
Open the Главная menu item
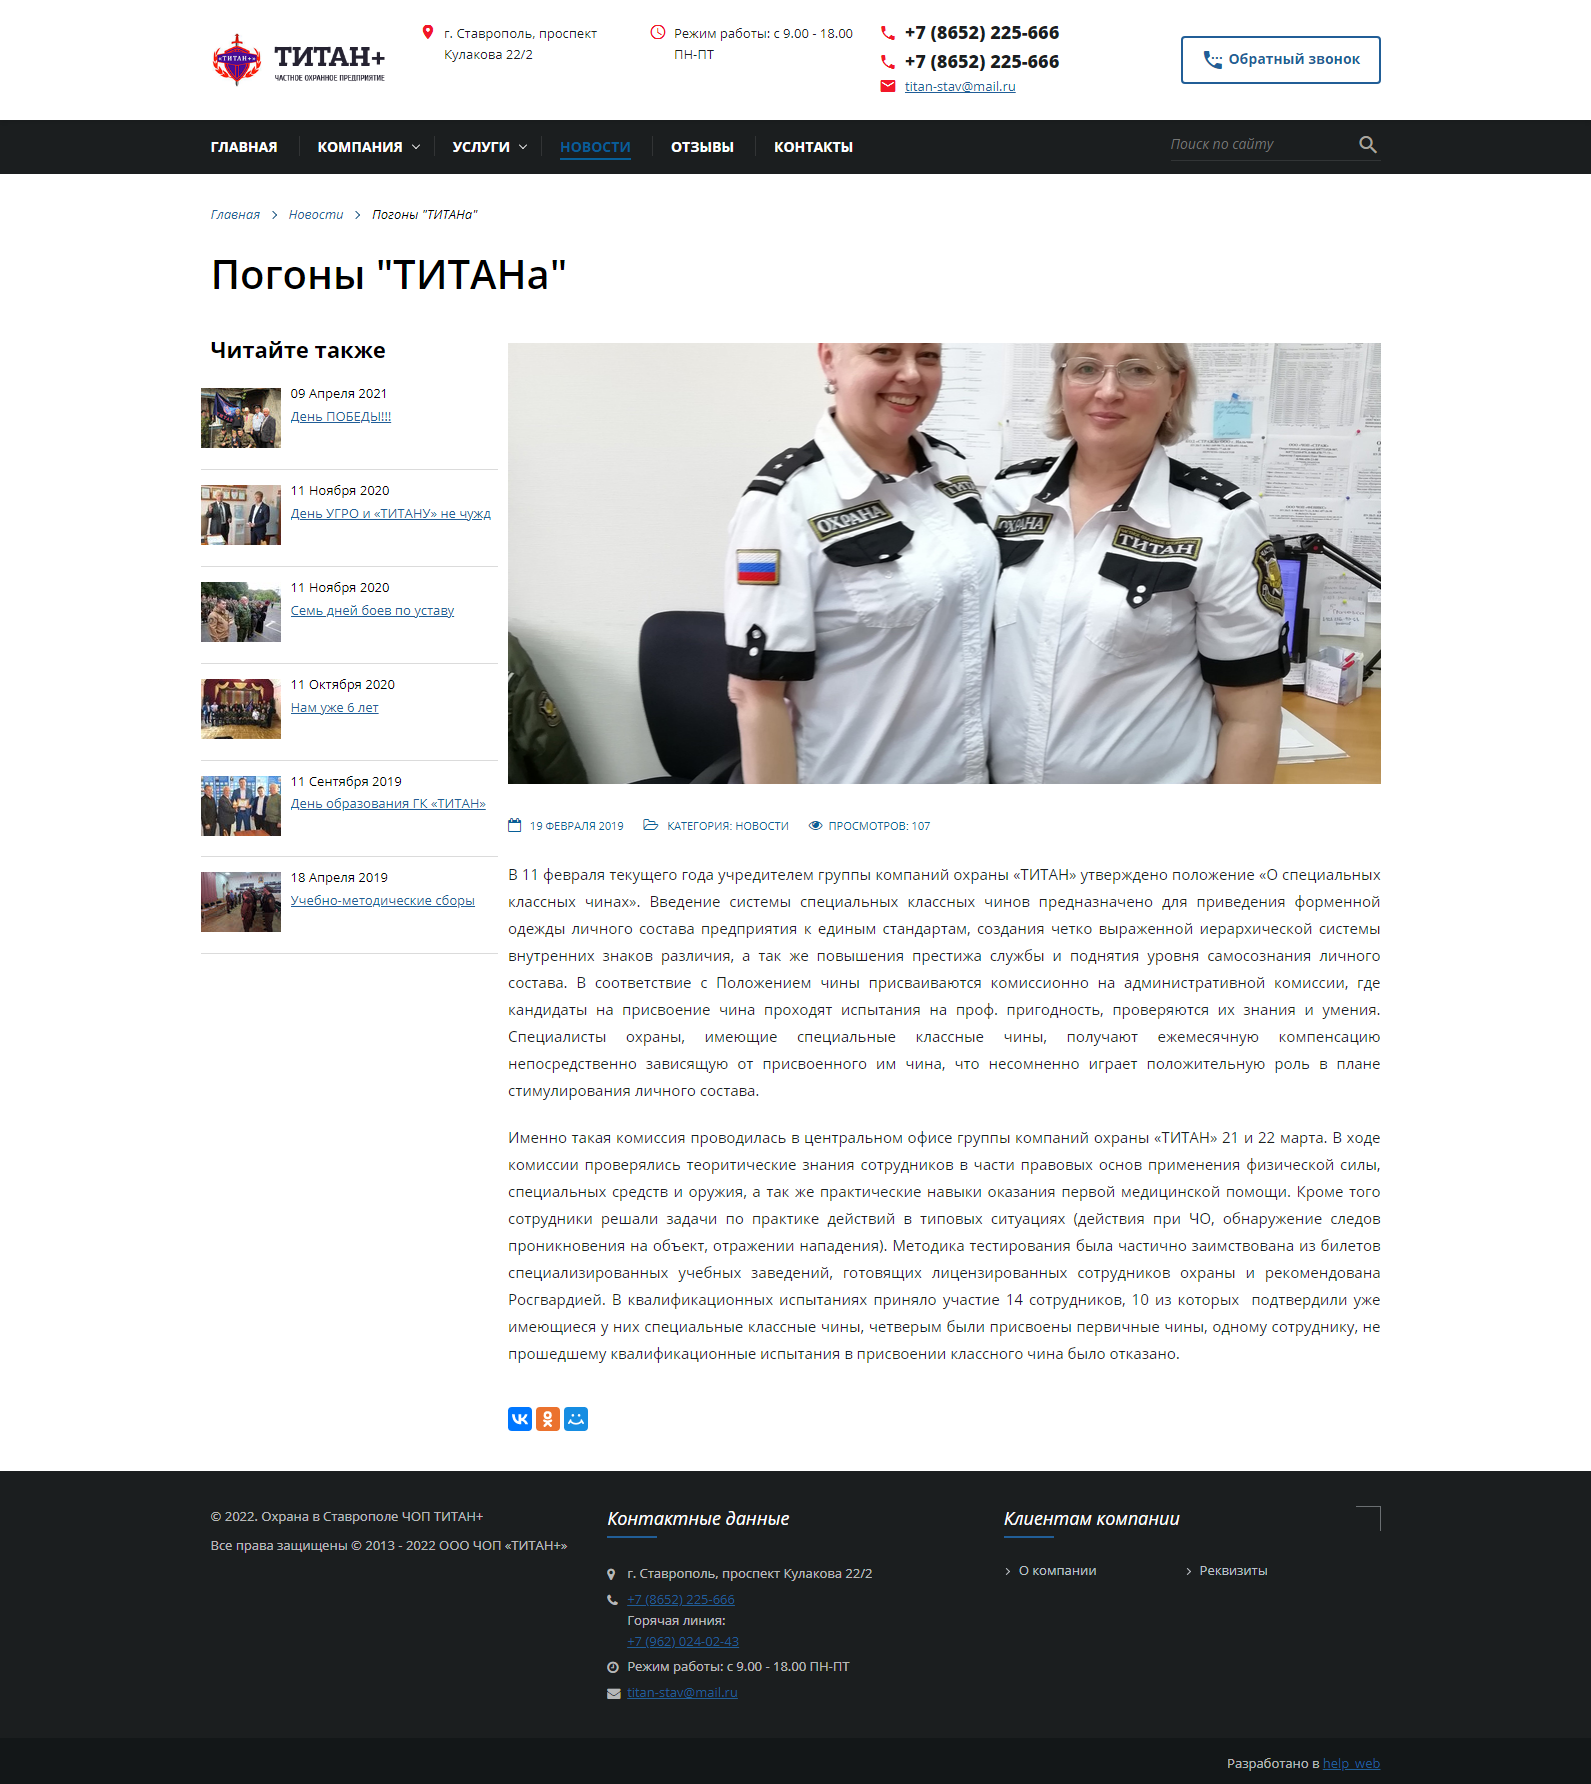pyautogui.click(x=244, y=147)
